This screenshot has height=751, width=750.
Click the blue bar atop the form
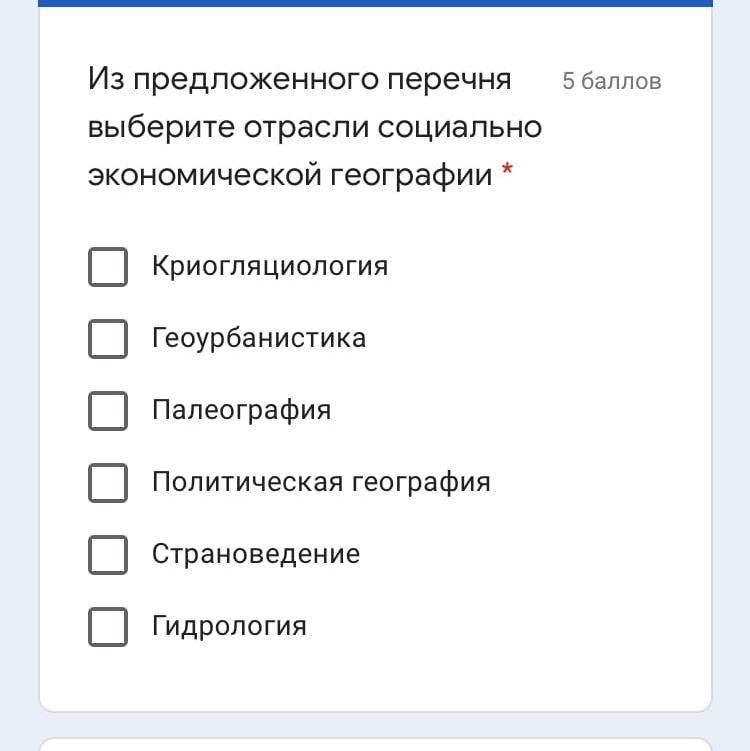[375, 3]
